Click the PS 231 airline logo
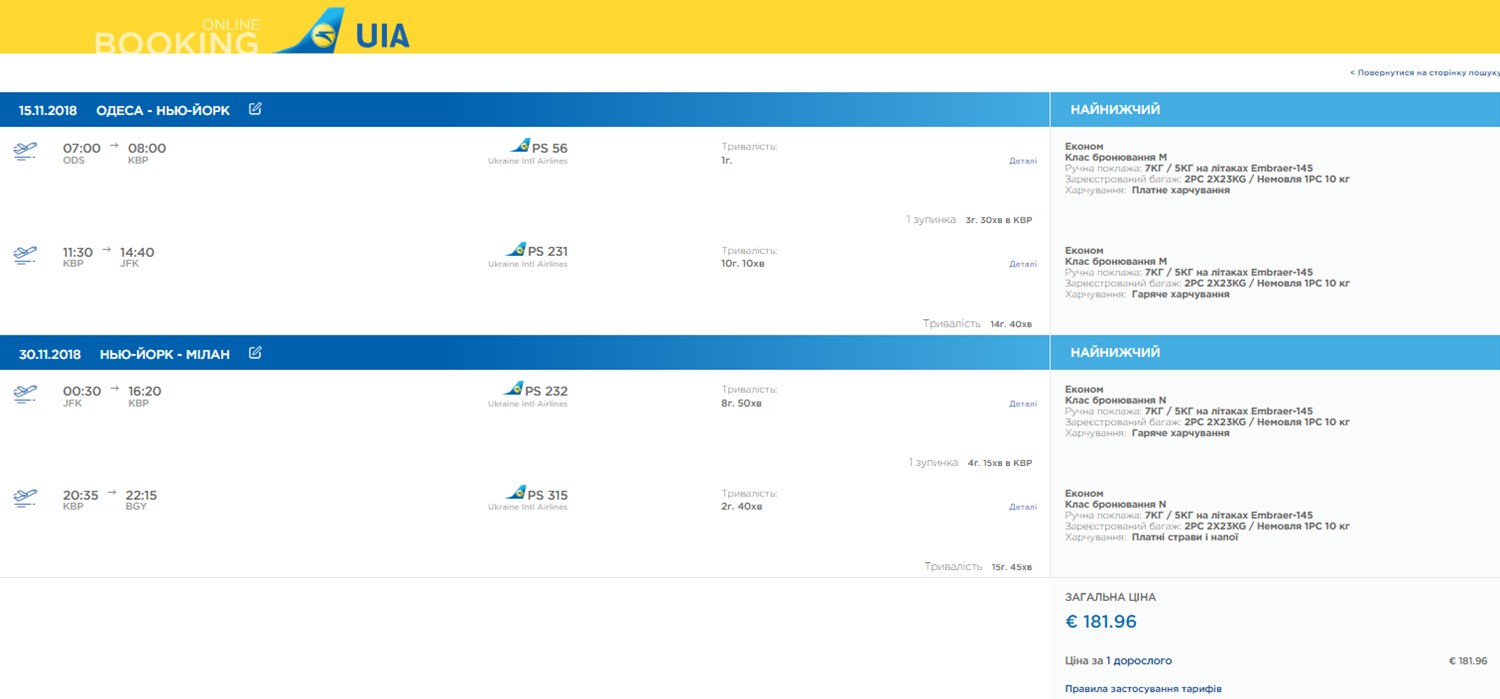This screenshot has height=699, width=1500. click(516, 250)
